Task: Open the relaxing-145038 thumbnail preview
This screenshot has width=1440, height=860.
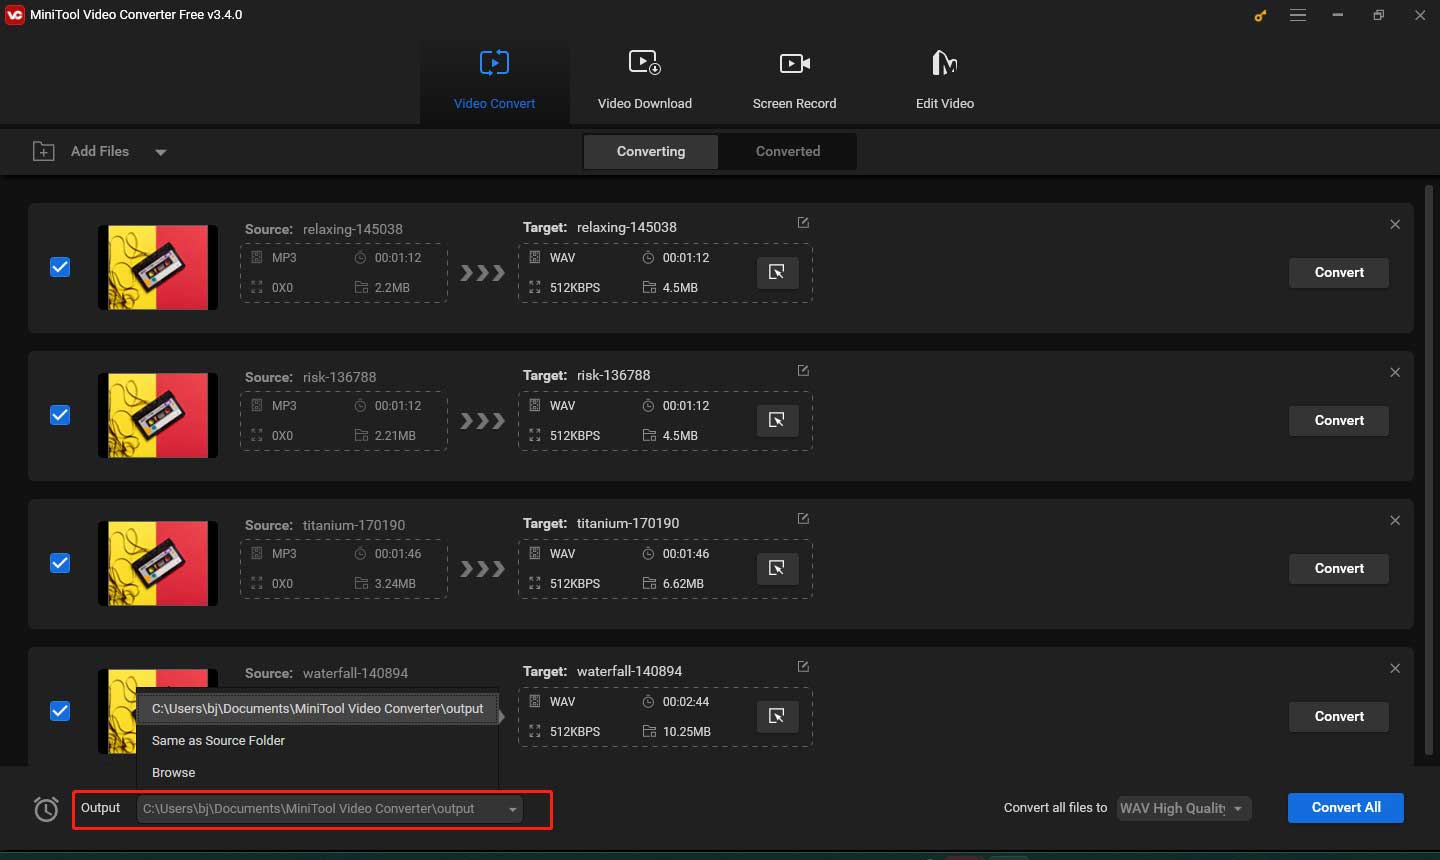Action: click(x=158, y=267)
